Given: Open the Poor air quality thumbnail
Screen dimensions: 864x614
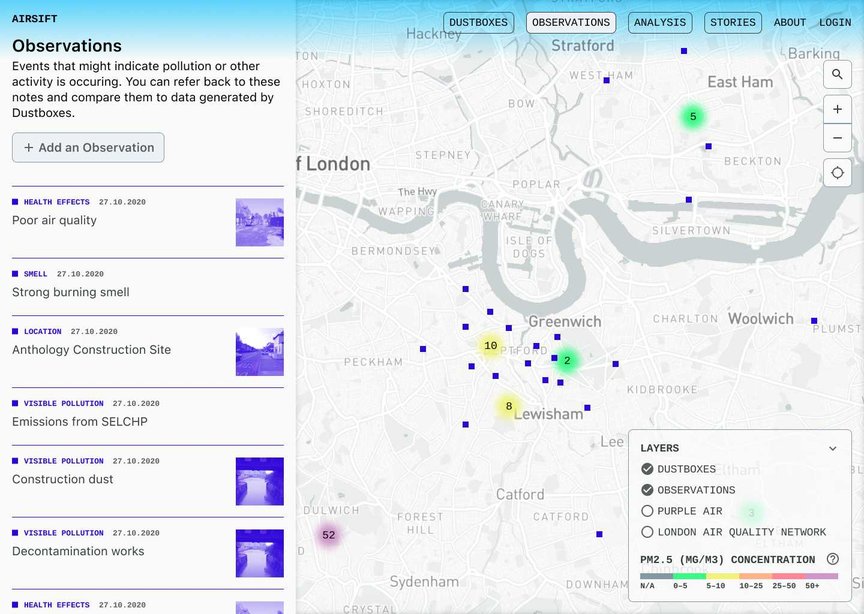Looking at the screenshot, I should (x=259, y=222).
